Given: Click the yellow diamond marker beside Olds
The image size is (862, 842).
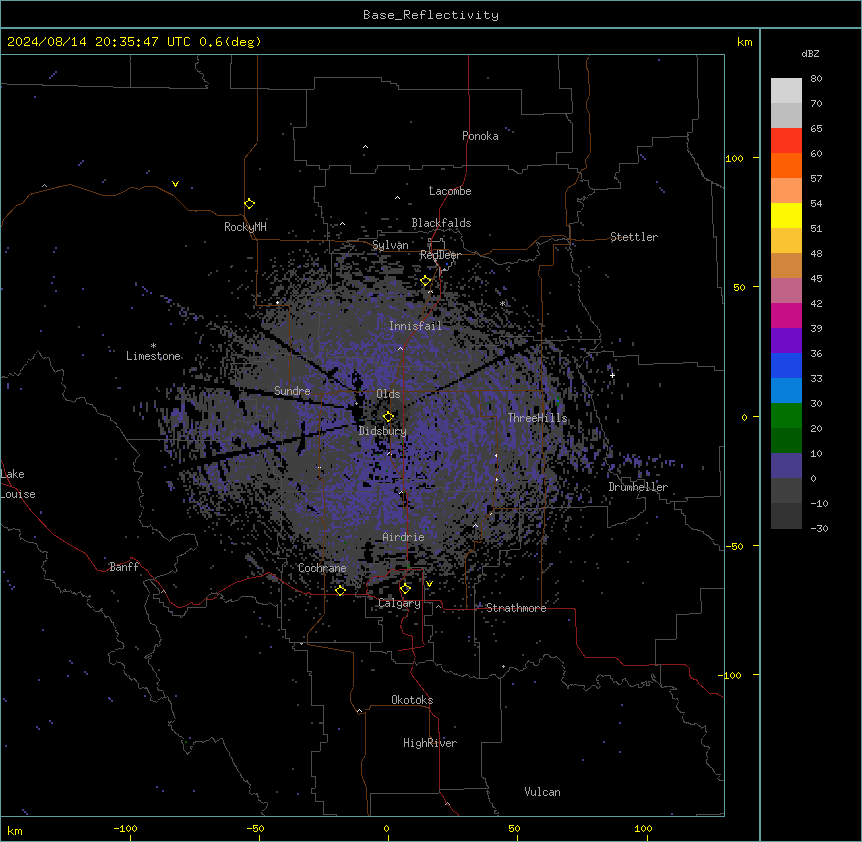Looking at the screenshot, I should tap(389, 417).
